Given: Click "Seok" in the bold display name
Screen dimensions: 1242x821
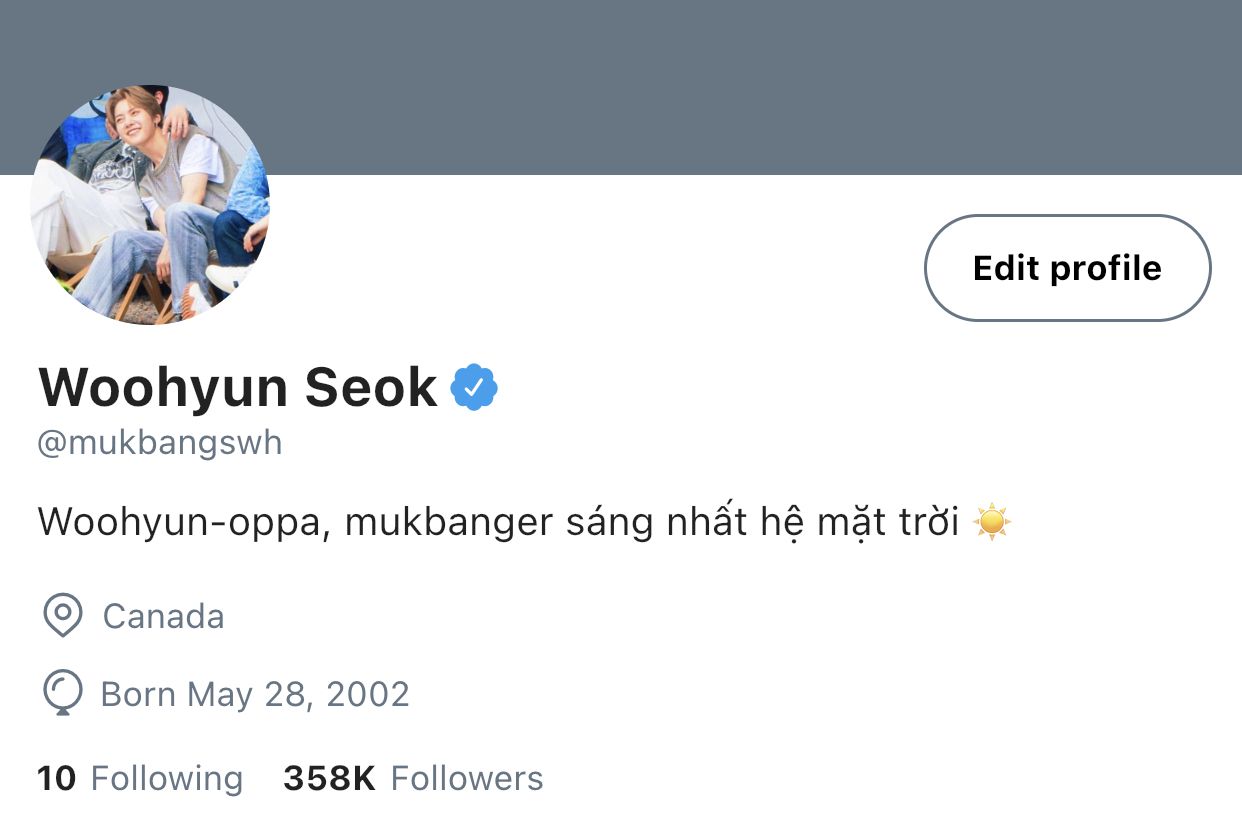Looking at the screenshot, I should [371, 388].
